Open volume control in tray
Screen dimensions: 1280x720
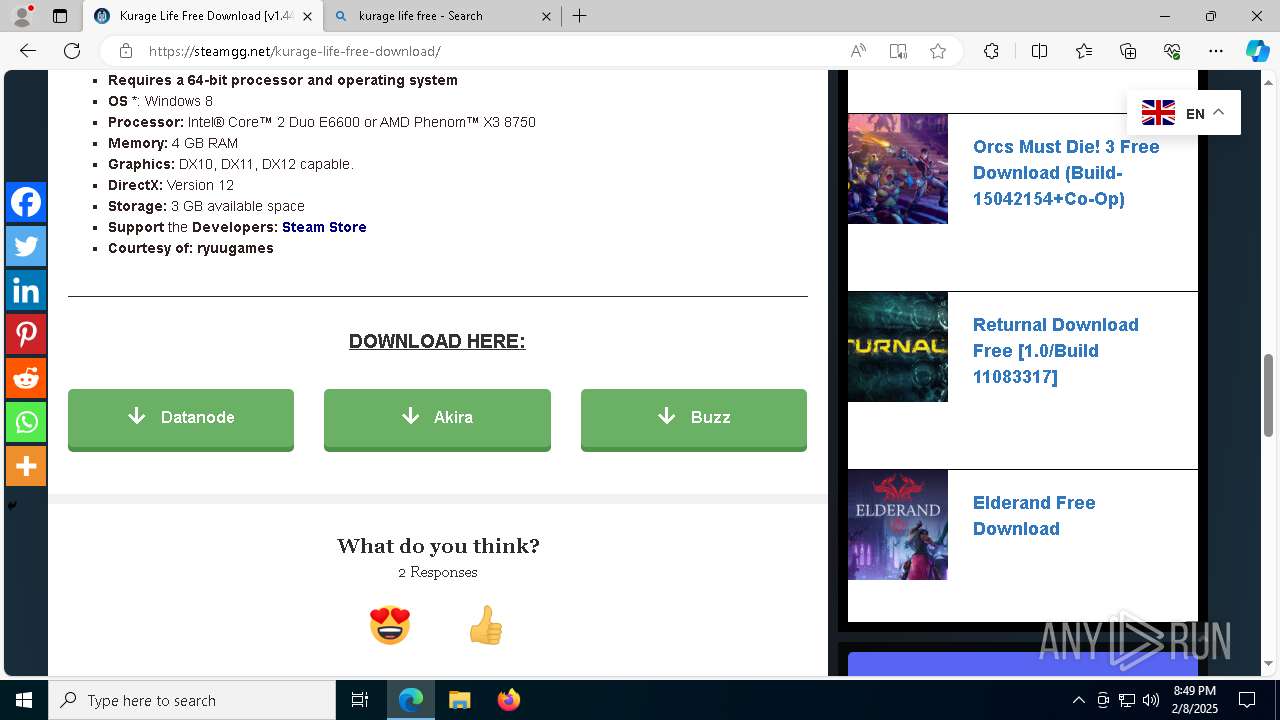coord(1150,700)
